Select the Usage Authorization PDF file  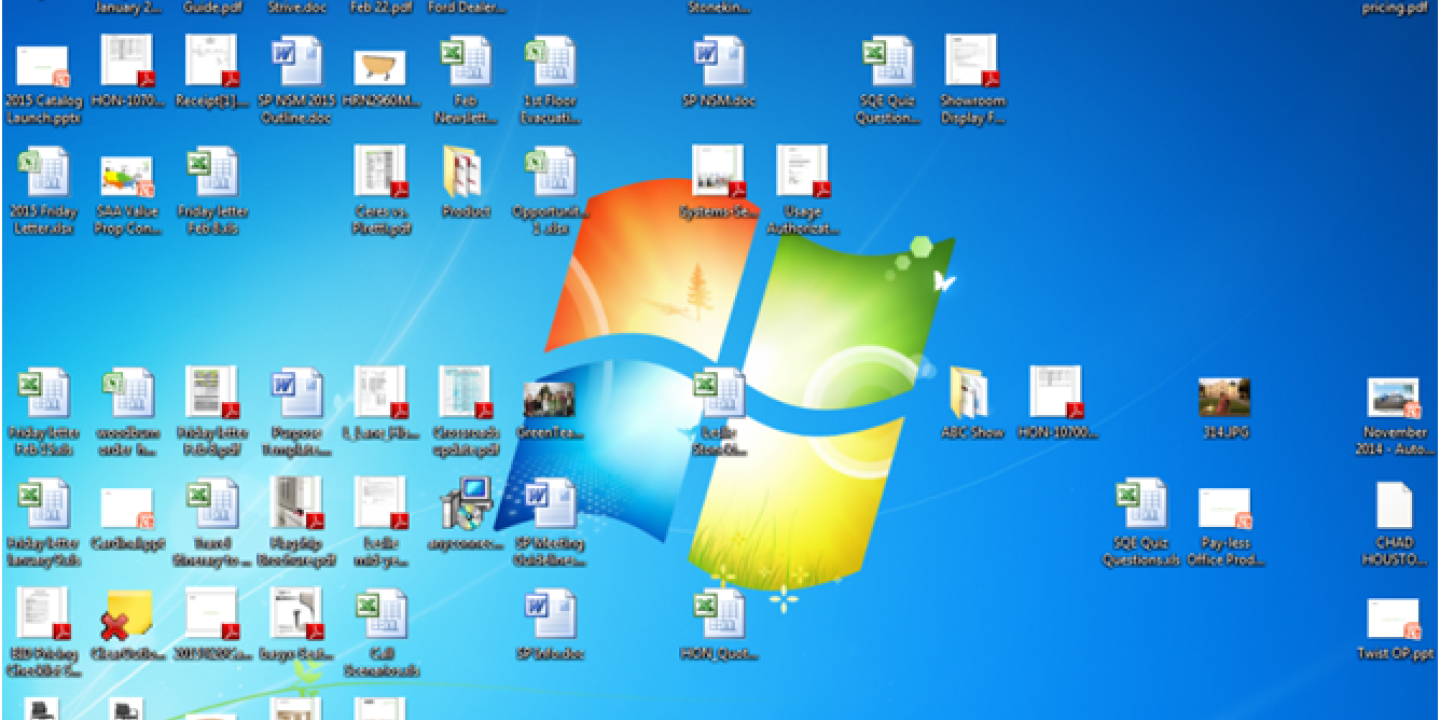(803, 172)
